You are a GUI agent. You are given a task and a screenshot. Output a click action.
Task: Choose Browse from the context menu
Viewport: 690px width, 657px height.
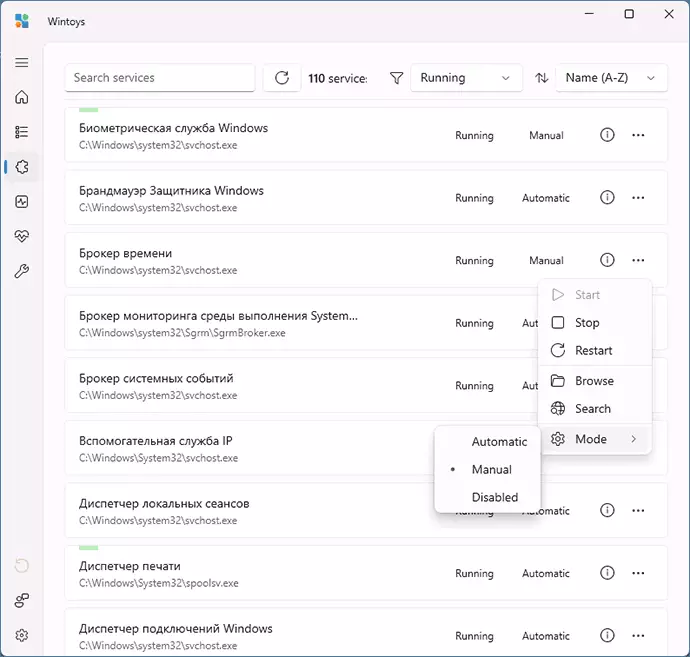point(595,381)
